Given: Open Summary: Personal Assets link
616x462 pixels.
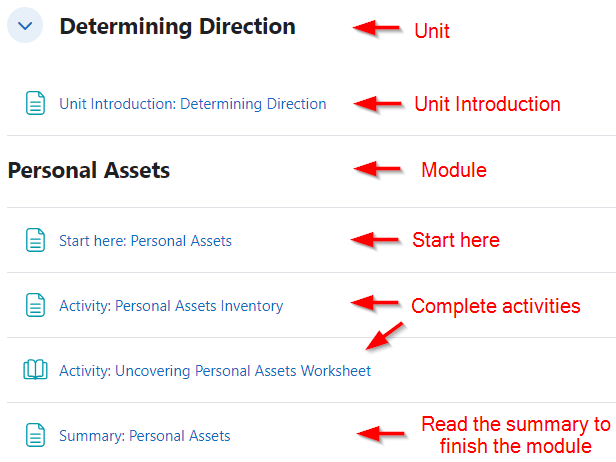Looking at the screenshot, I should coord(145,436).
